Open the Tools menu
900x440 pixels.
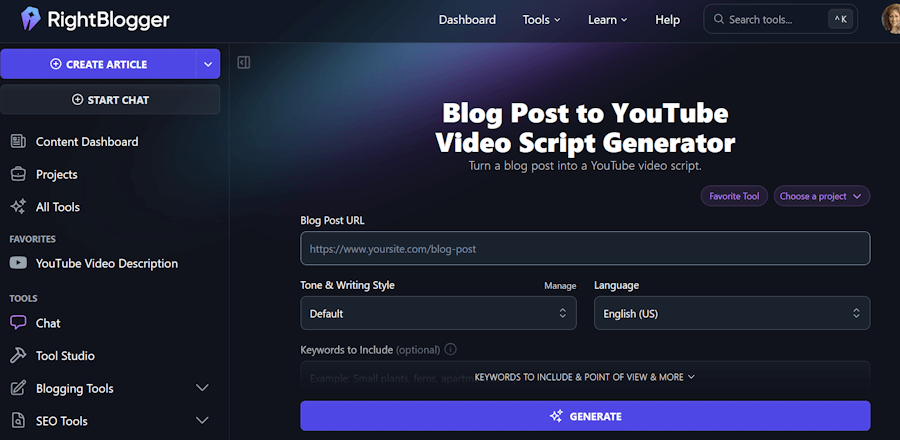pos(541,20)
